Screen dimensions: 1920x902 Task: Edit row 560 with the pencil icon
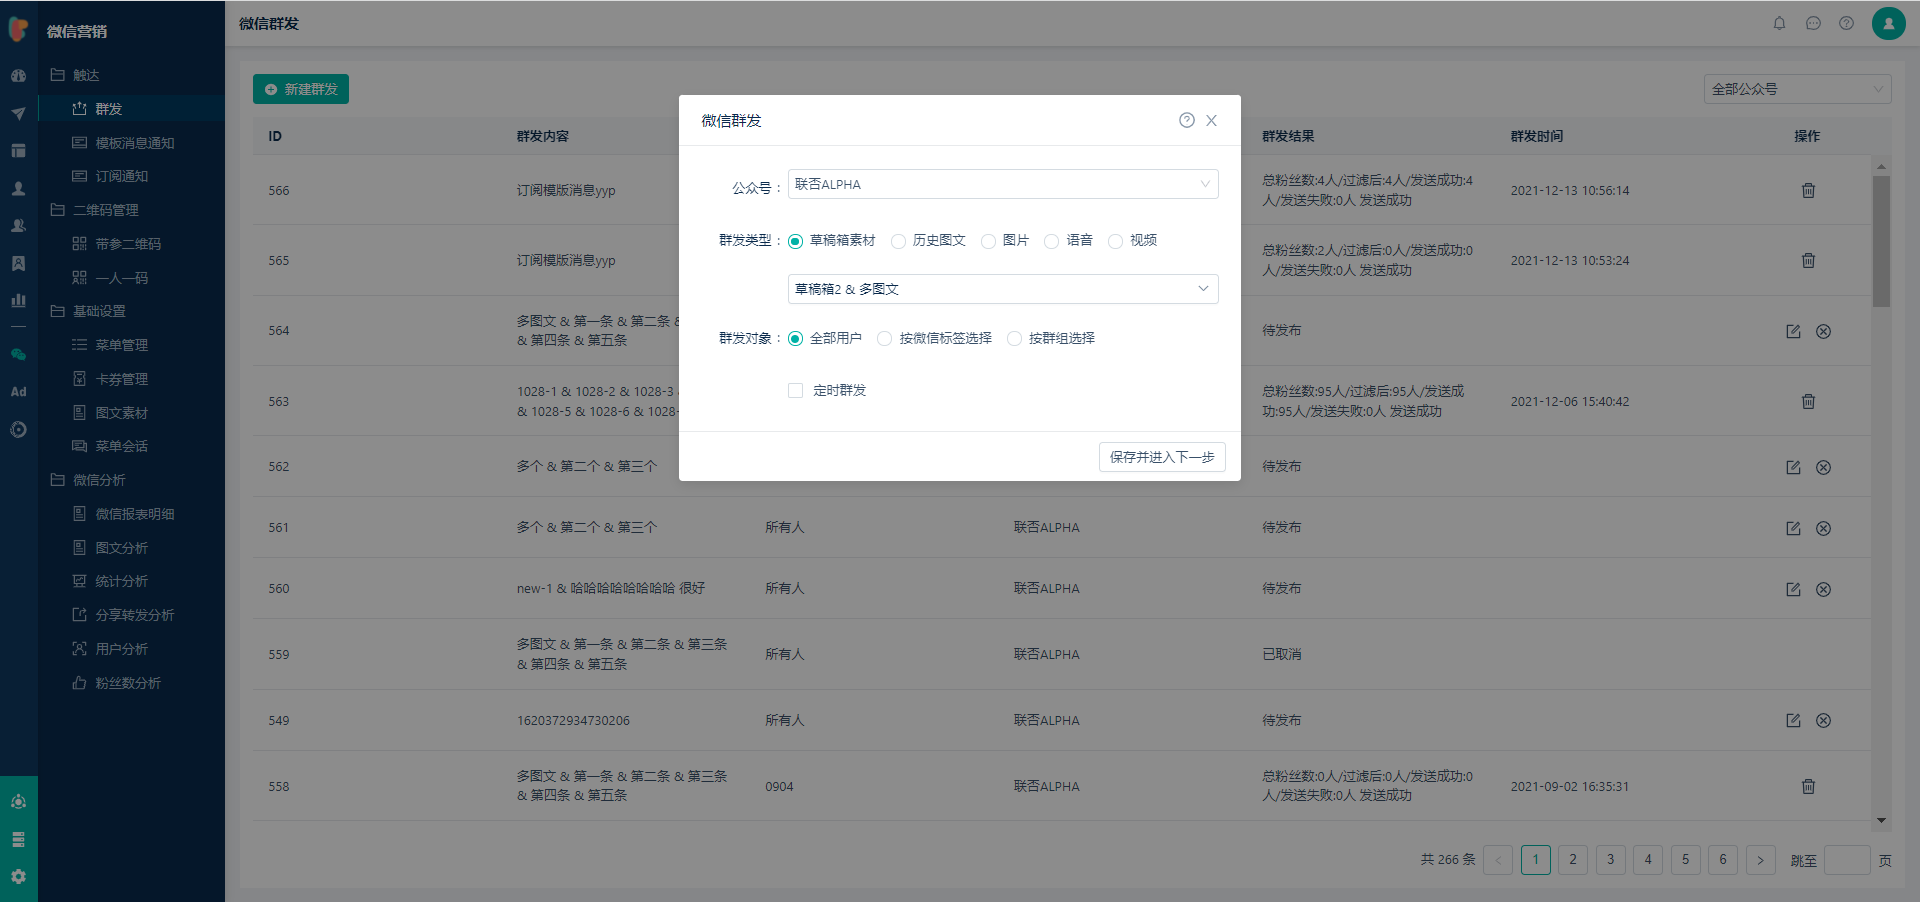(1793, 589)
